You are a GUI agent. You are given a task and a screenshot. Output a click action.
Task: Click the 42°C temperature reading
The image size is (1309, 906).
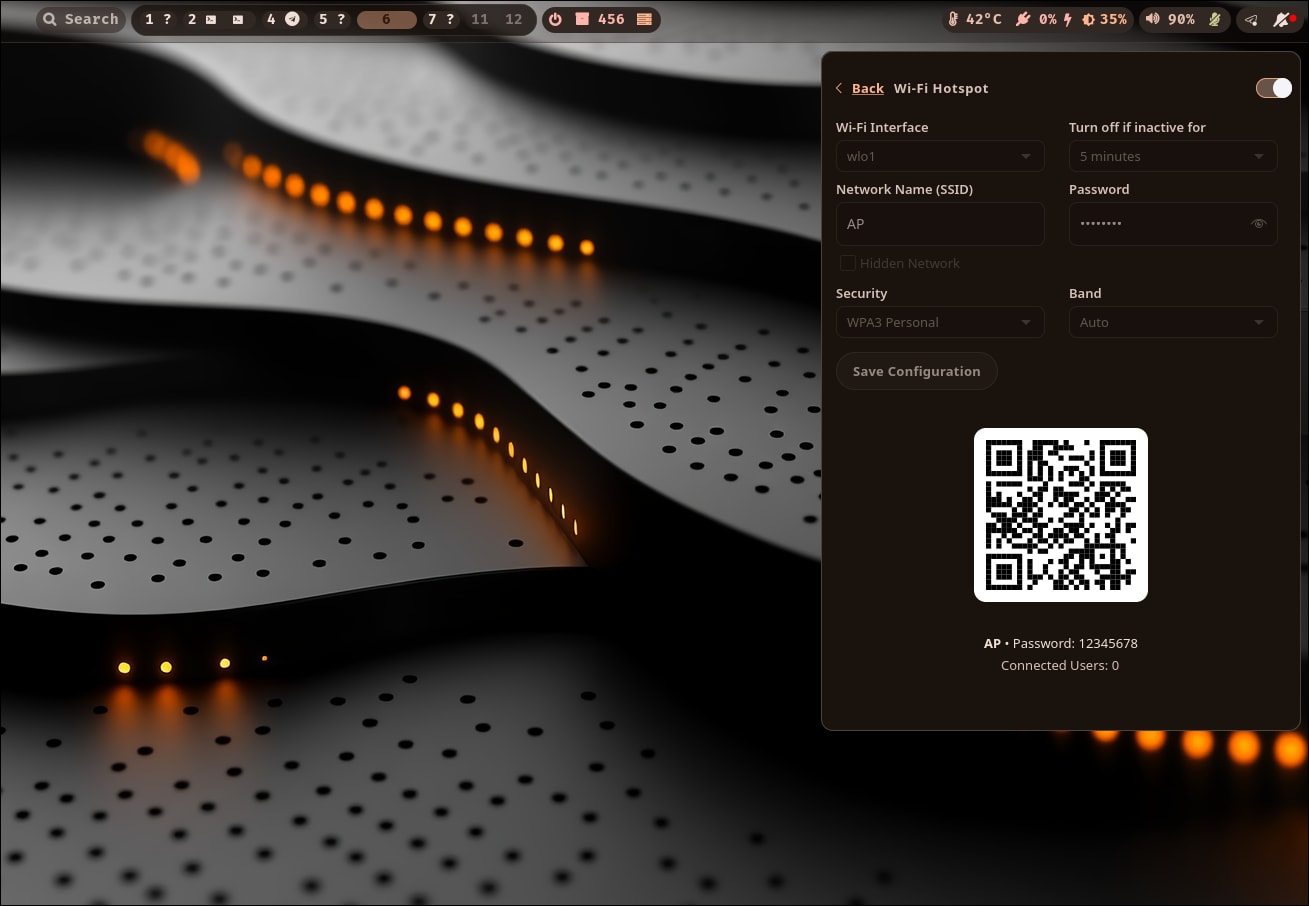[x=984, y=19]
